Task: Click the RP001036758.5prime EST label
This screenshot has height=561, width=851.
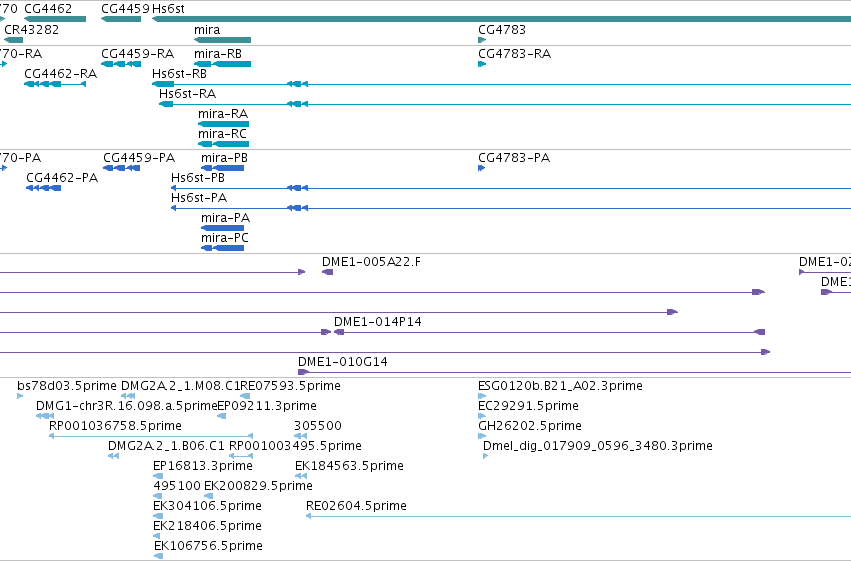Action: click(x=115, y=426)
